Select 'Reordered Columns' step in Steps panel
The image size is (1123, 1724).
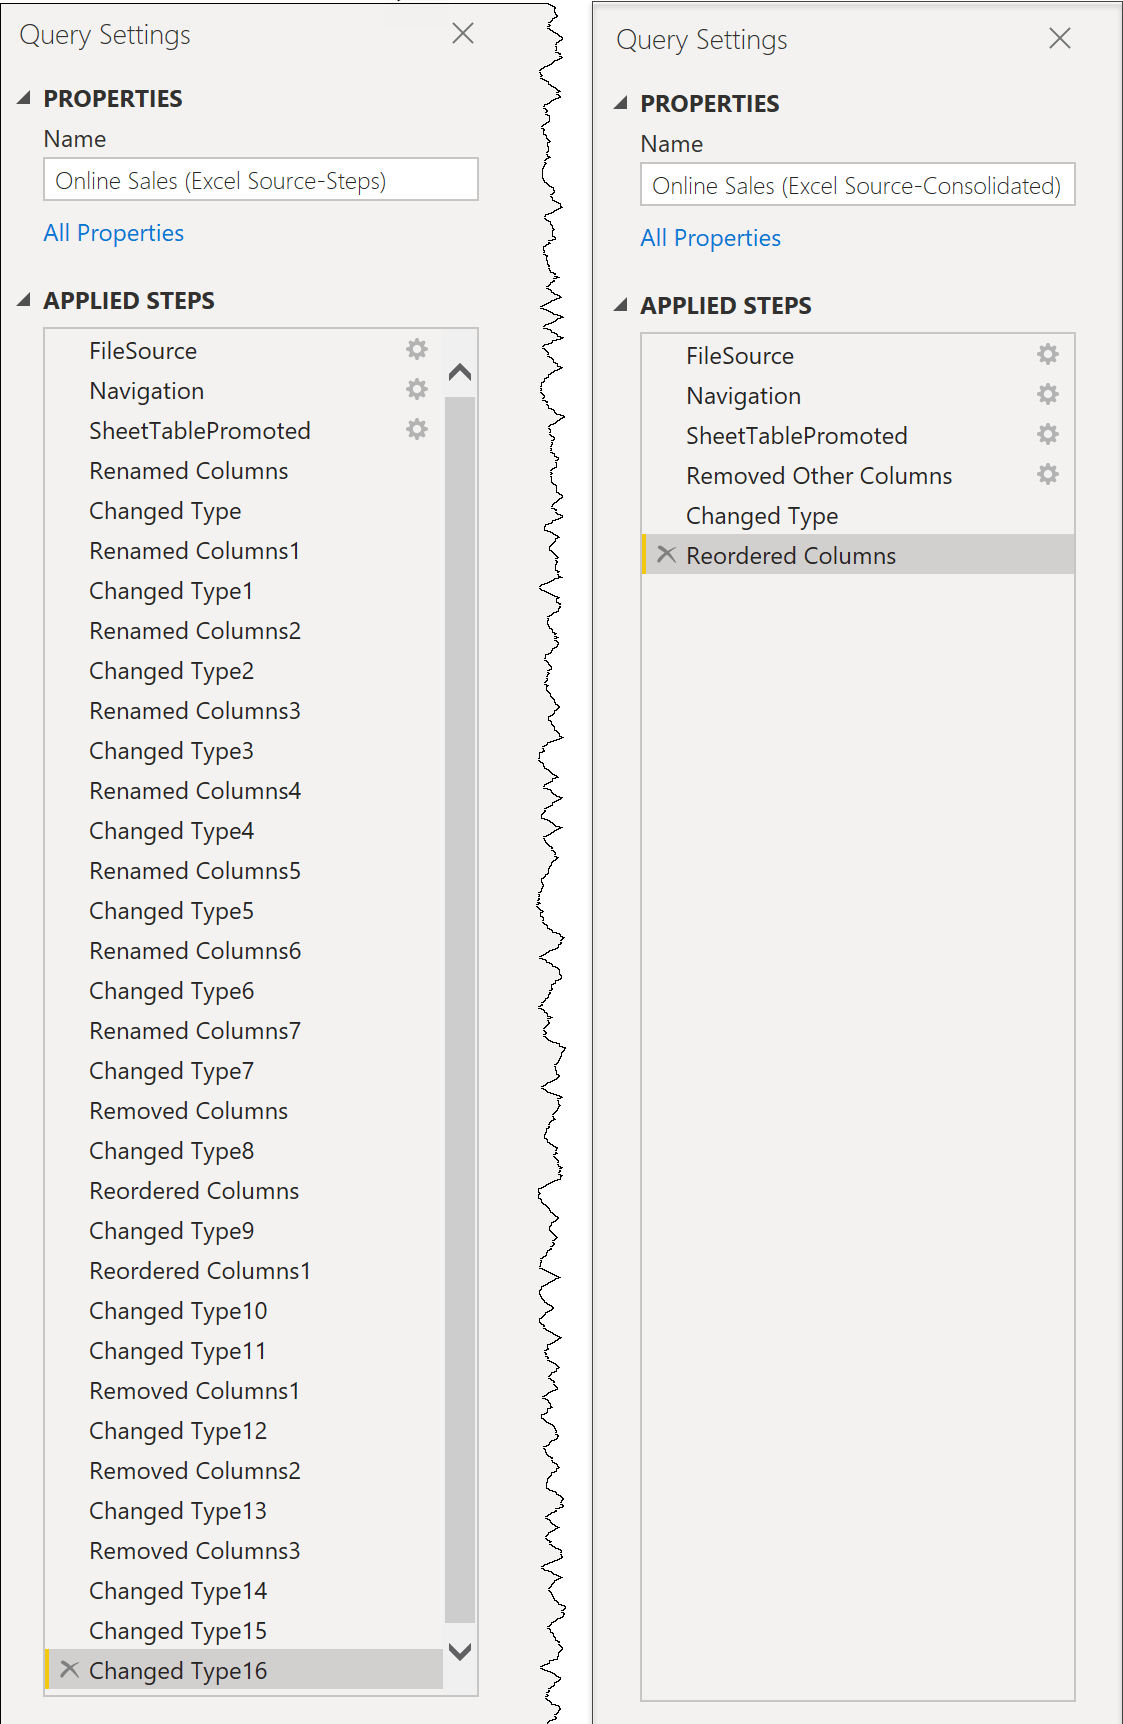pyautogui.click(x=243, y=1191)
